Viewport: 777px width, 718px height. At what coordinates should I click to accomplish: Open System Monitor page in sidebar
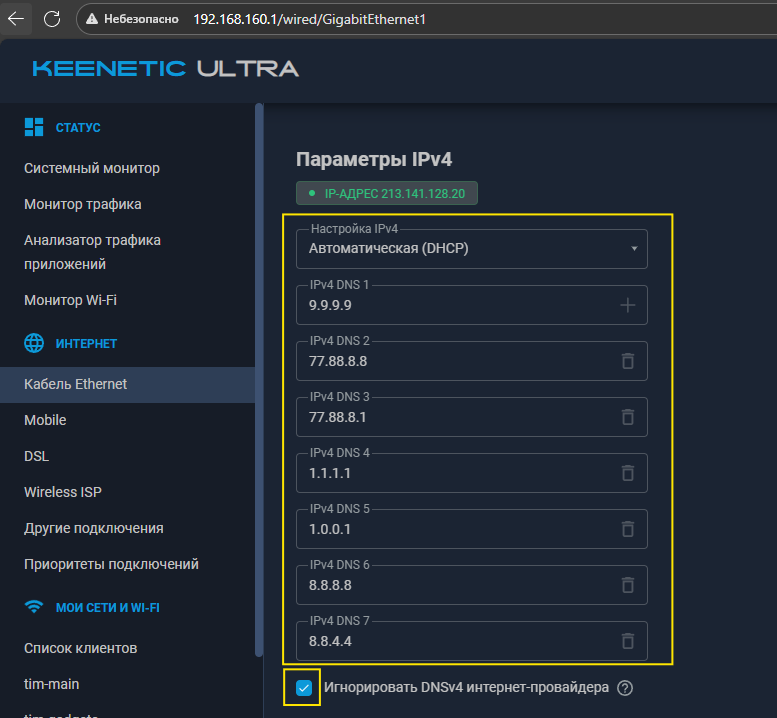click(x=92, y=168)
